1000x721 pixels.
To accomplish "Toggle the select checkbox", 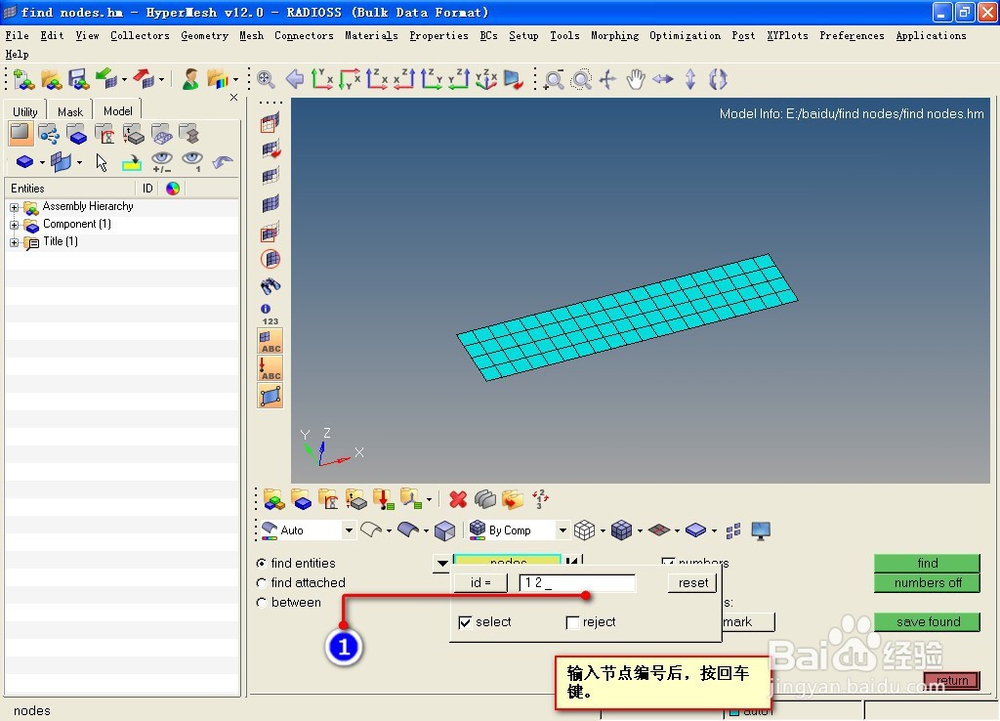I will tap(466, 622).
